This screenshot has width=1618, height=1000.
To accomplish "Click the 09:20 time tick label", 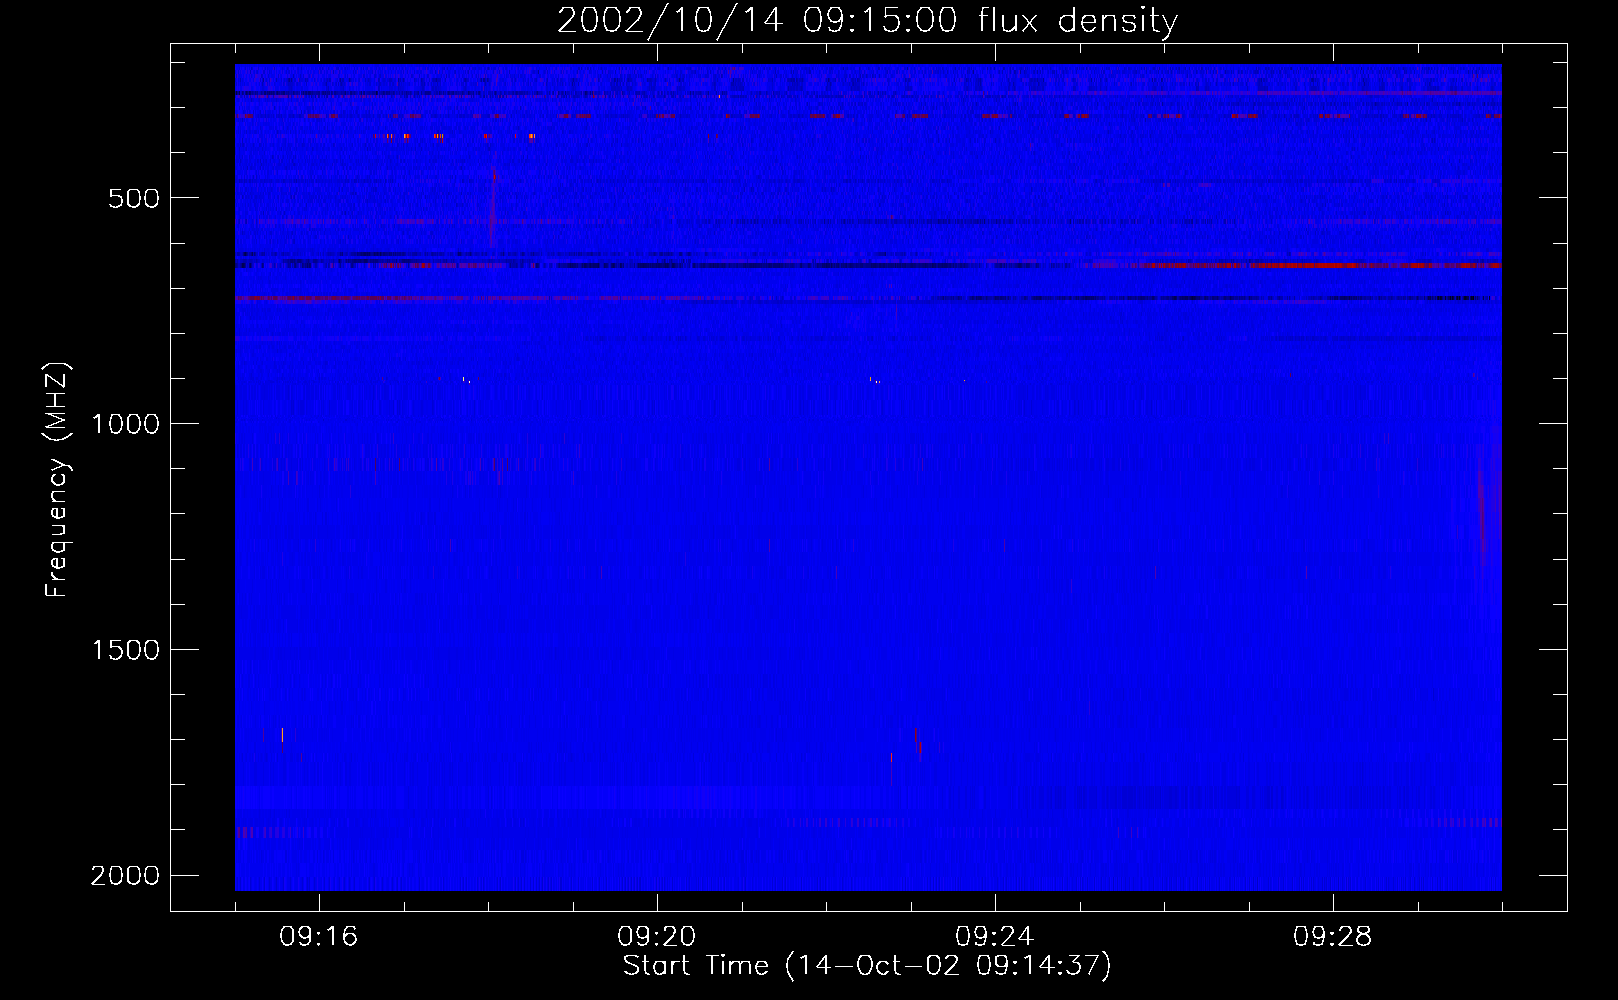I will click(x=657, y=937).
